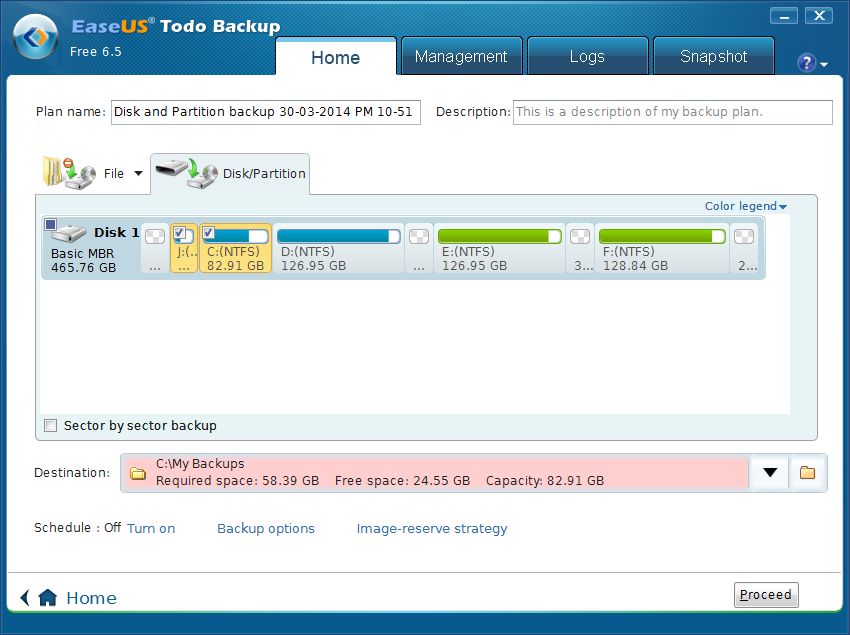Open the help menu dropdown arrow

point(824,65)
